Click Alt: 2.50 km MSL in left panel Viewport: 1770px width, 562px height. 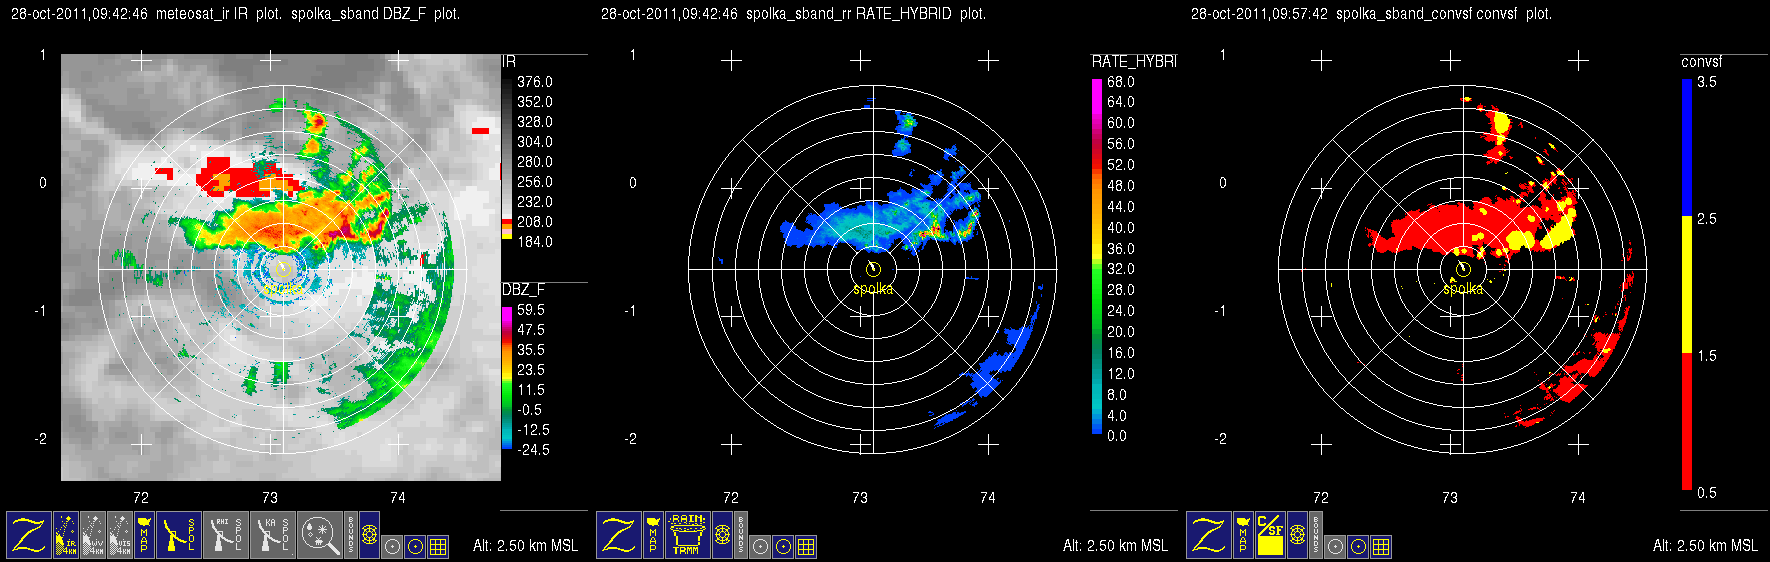(525, 546)
